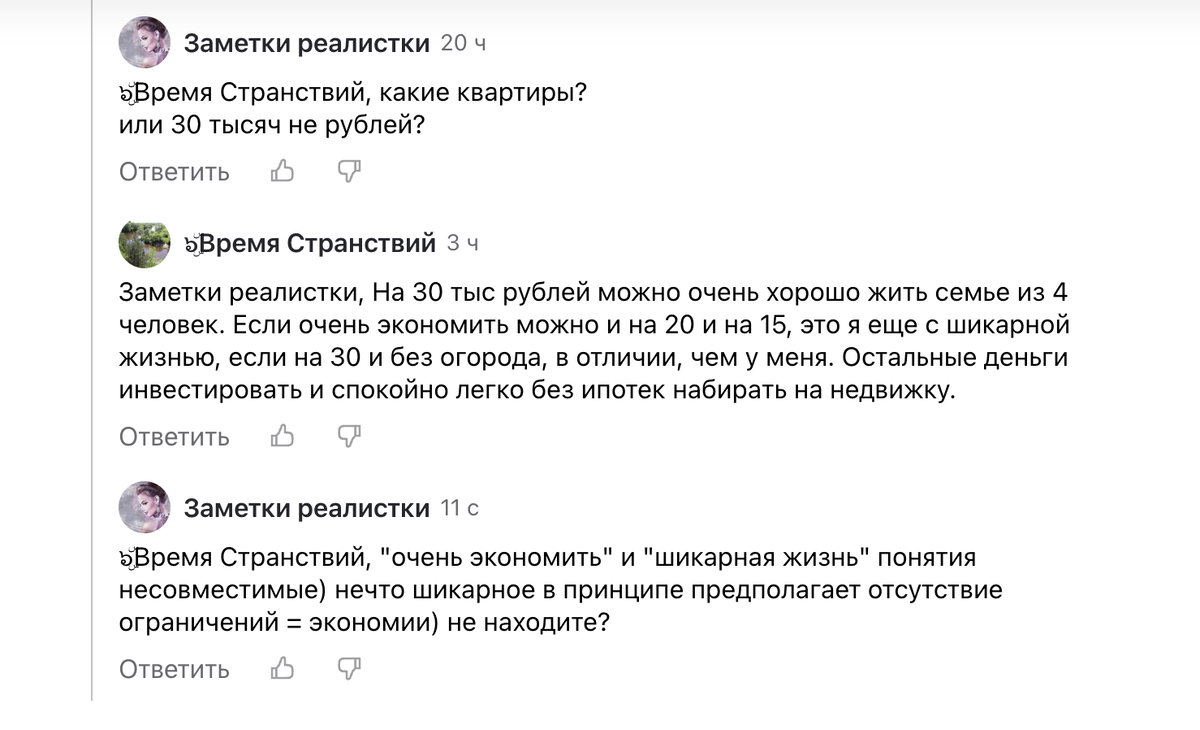Screen dimensions: 1200x730
Task: Click the avatar of Время Странствий
Action: click(144, 243)
